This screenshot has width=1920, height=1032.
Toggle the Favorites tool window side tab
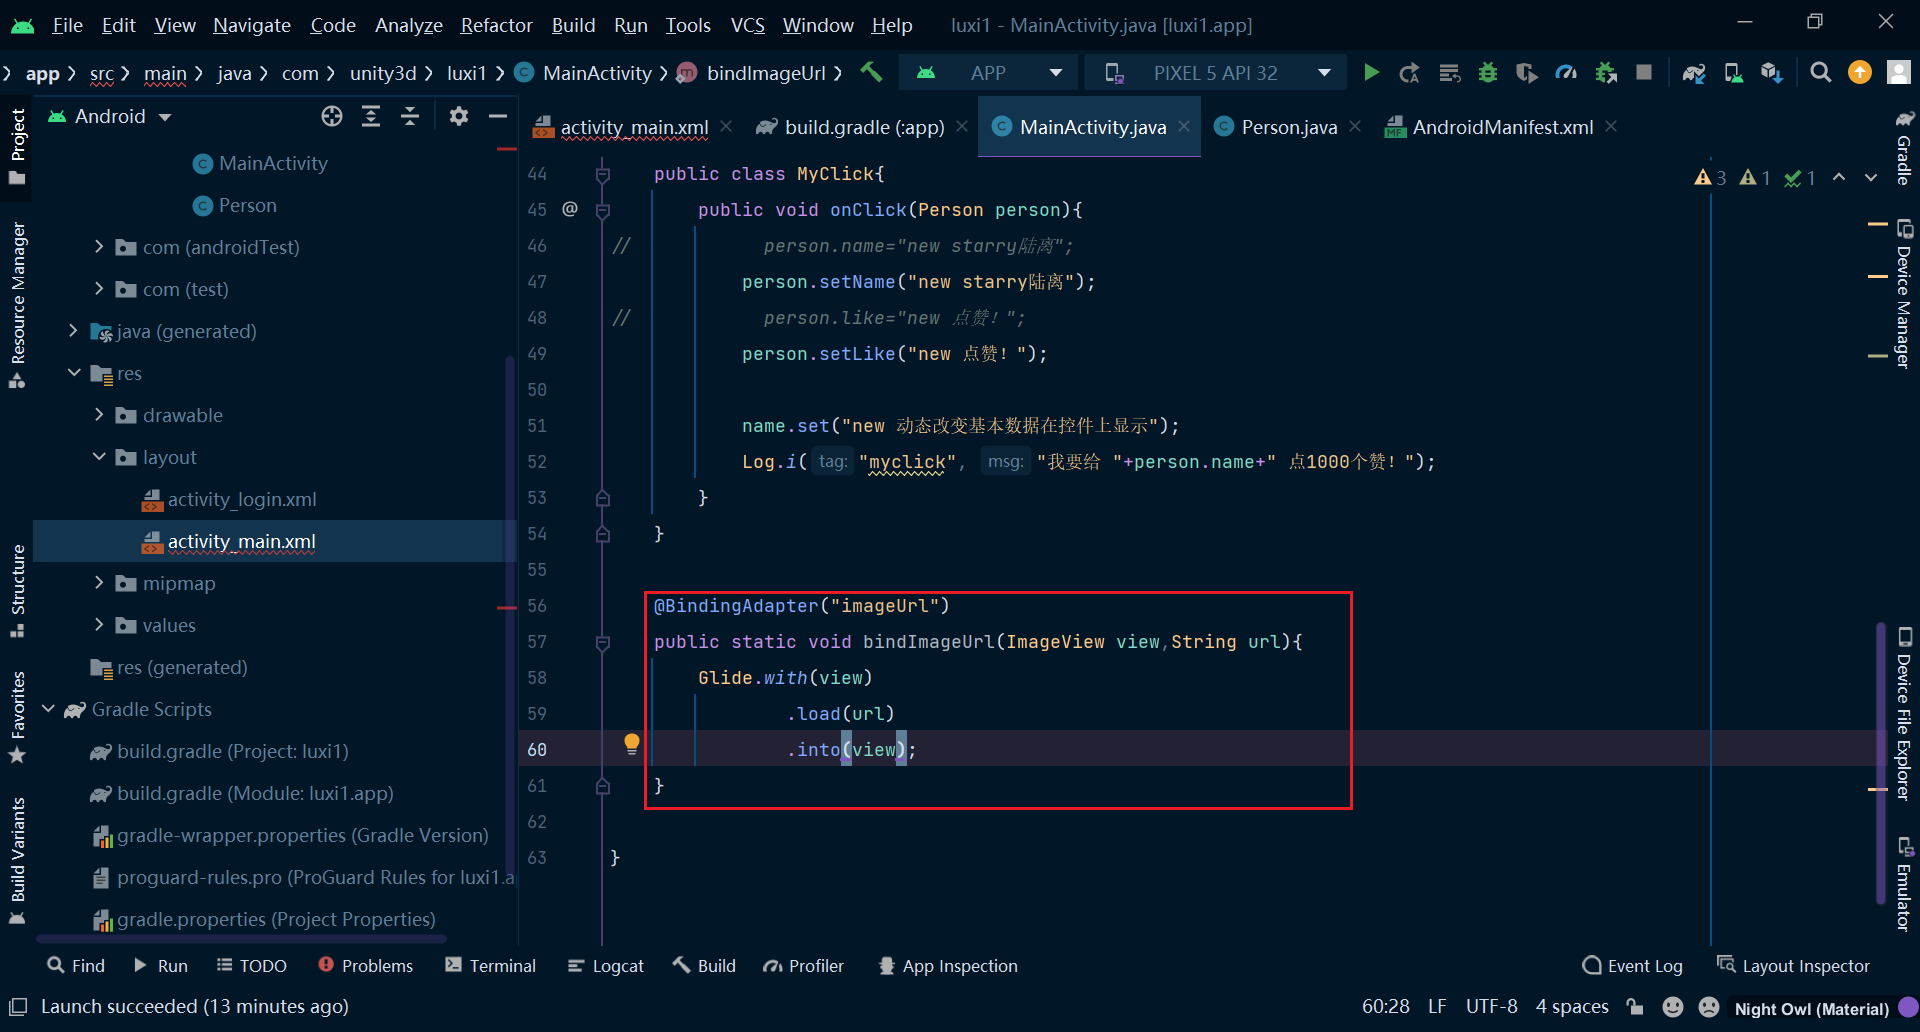pyautogui.click(x=17, y=716)
